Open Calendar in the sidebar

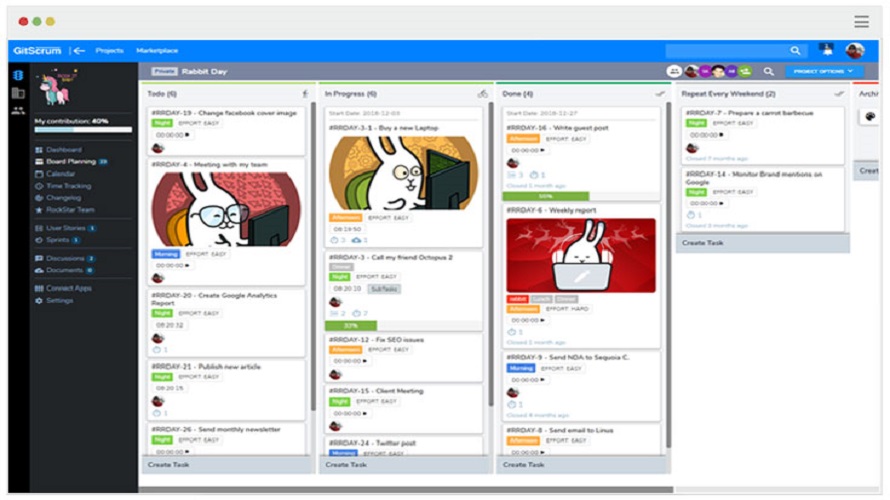[x=55, y=174]
